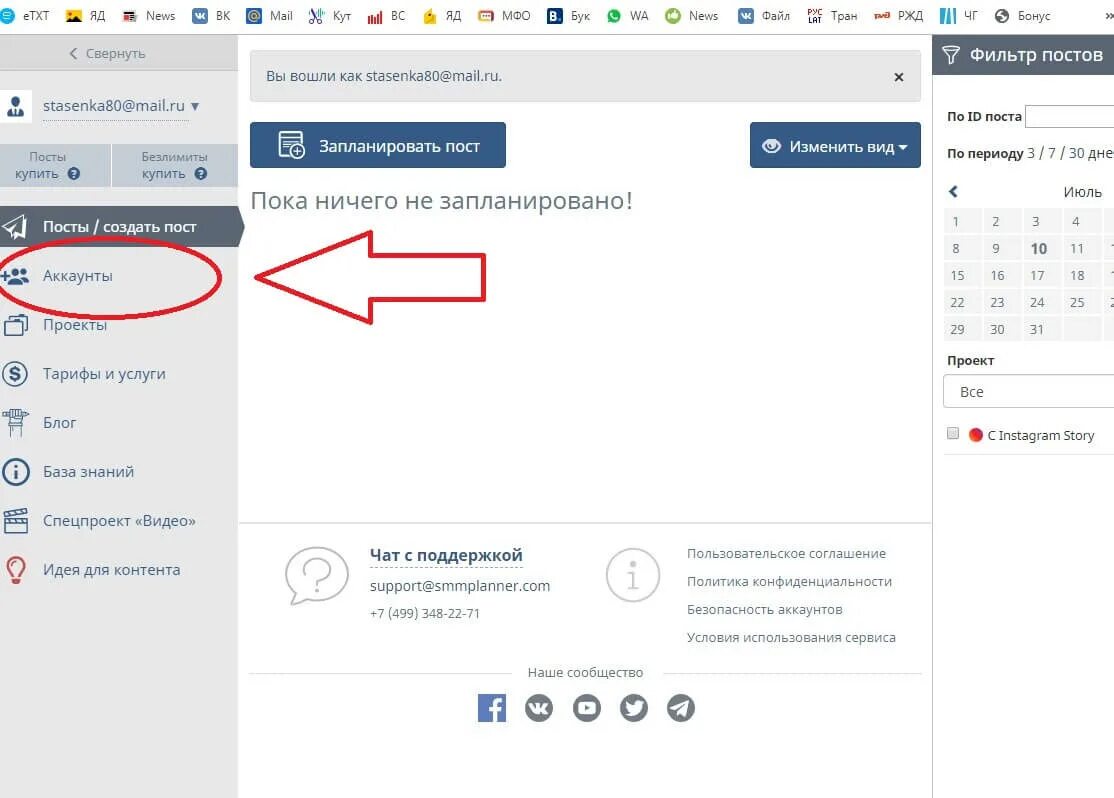Select the Спецпроект «Видео» icon

pyautogui.click(x=16, y=520)
